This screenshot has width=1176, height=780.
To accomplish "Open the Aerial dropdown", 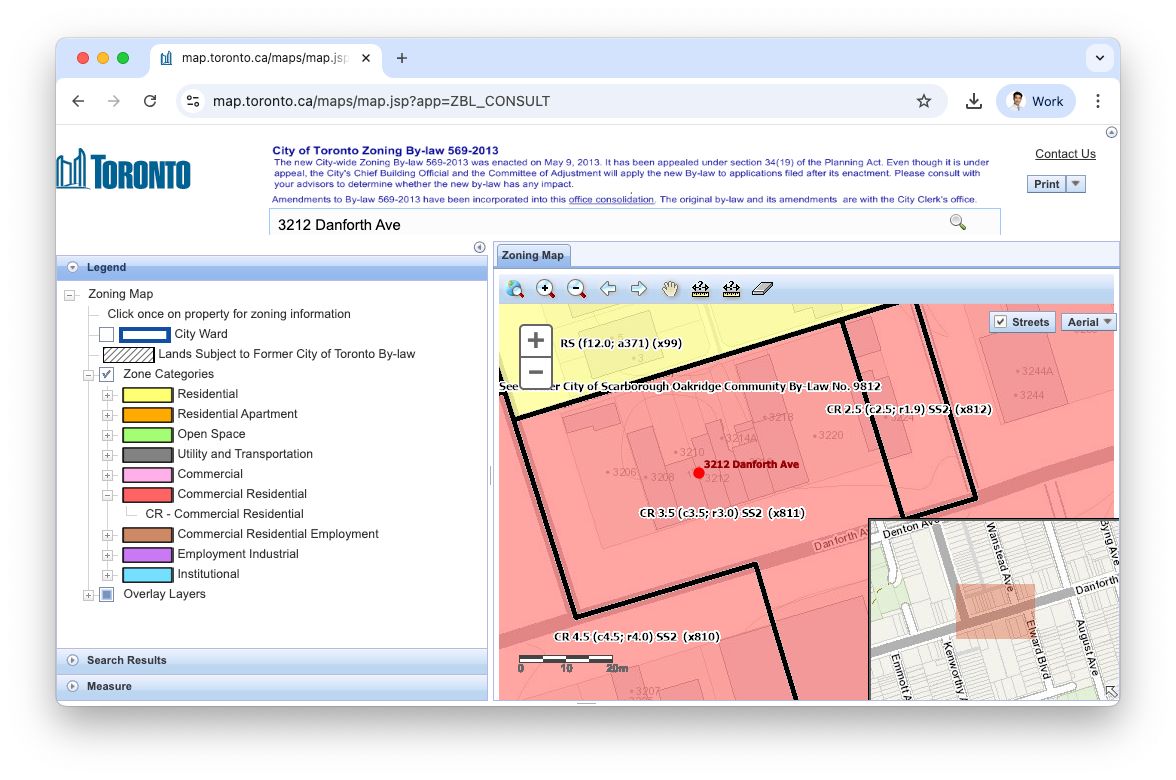I will point(1090,322).
